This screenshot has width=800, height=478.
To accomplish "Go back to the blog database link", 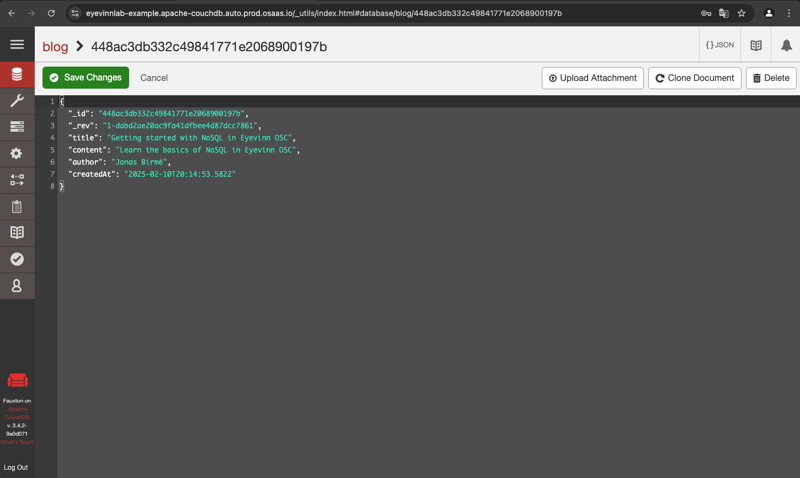I will [x=55, y=47].
